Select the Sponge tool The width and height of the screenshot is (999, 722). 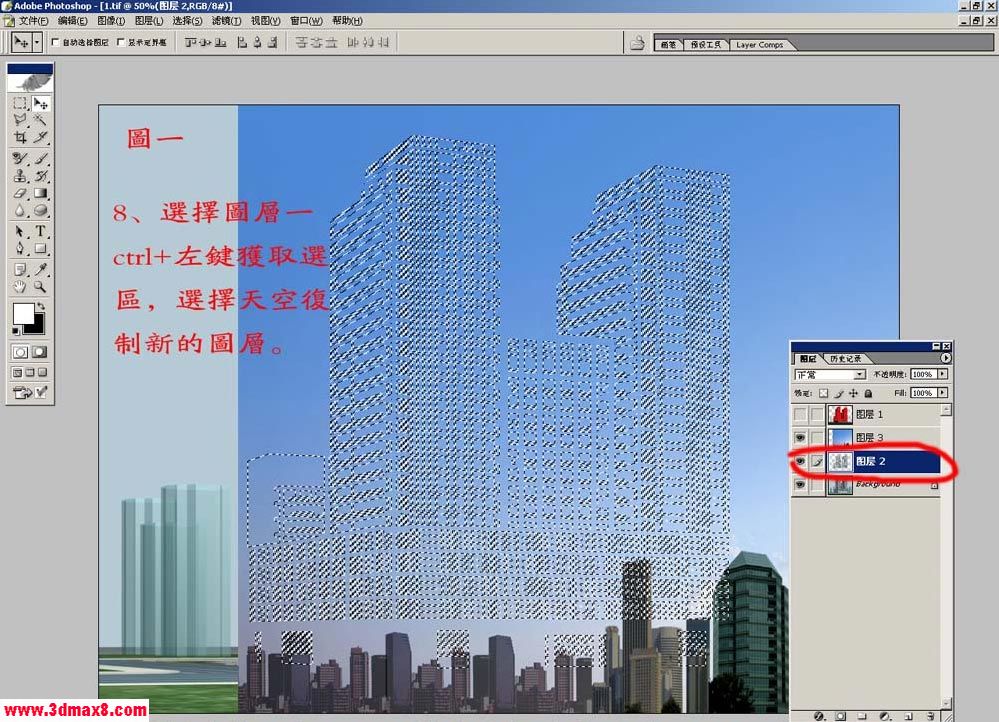[41, 210]
